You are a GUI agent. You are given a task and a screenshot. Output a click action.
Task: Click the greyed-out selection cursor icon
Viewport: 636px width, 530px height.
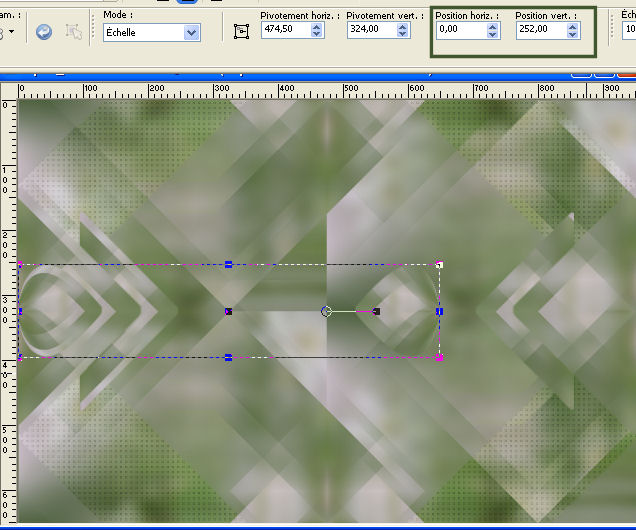[74, 32]
